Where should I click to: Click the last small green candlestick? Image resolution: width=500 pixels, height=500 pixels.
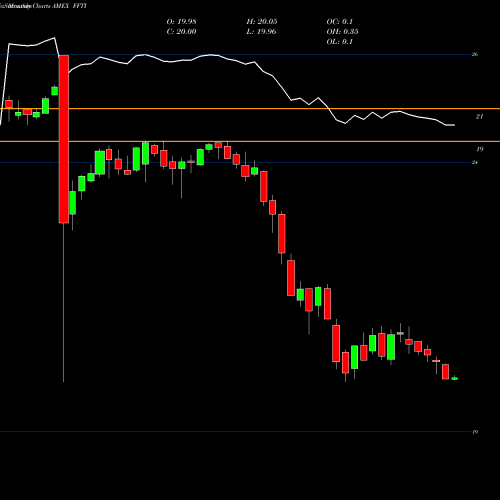pyautogui.click(x=455, y=378)
